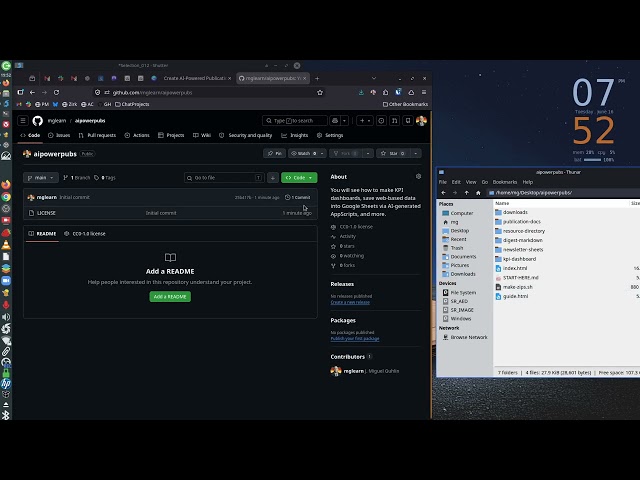Image resolution: width=640 pixels, height=480 pixels.
Task: Open make-zips.sh file in Thunar
Action: 517,287
